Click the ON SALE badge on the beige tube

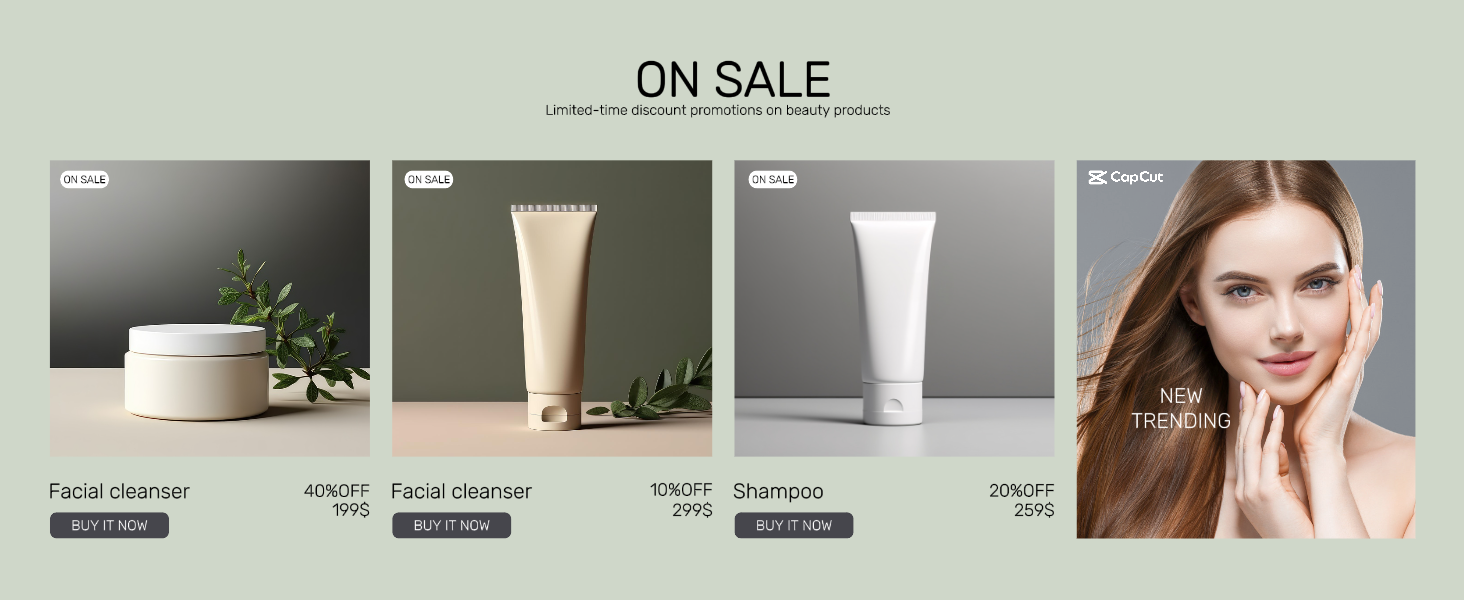[428, 180]
